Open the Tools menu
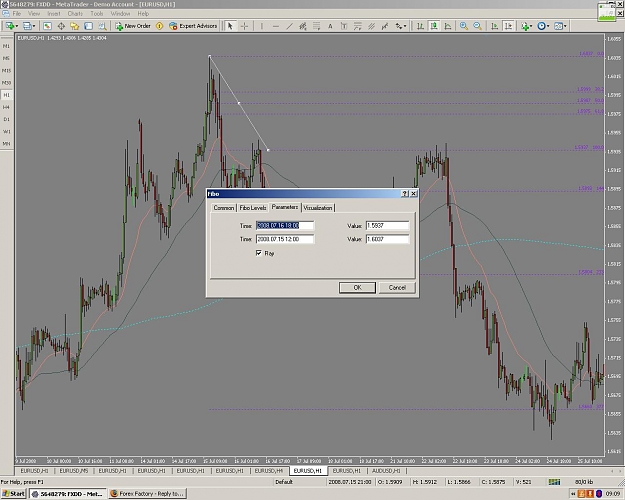The width and height of the screenshot is (625, 500). [97, 14]
